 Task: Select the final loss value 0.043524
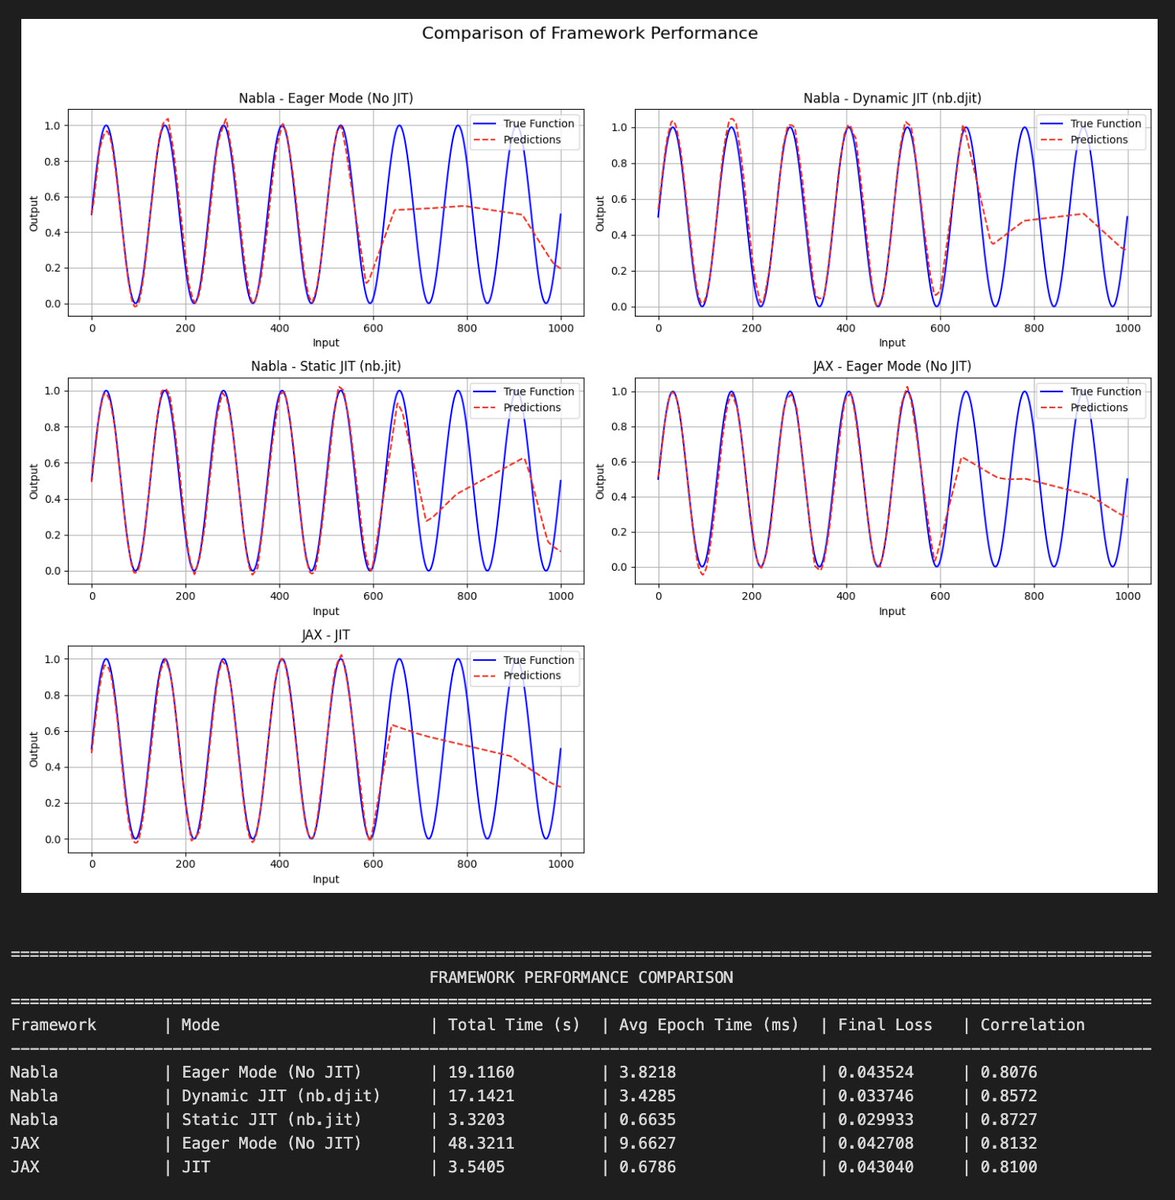click(876, 1072)
